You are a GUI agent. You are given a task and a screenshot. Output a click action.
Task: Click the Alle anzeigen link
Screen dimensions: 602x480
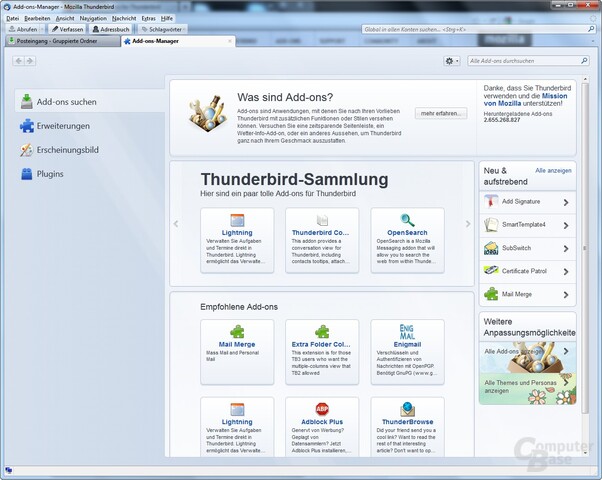(553, 170)
